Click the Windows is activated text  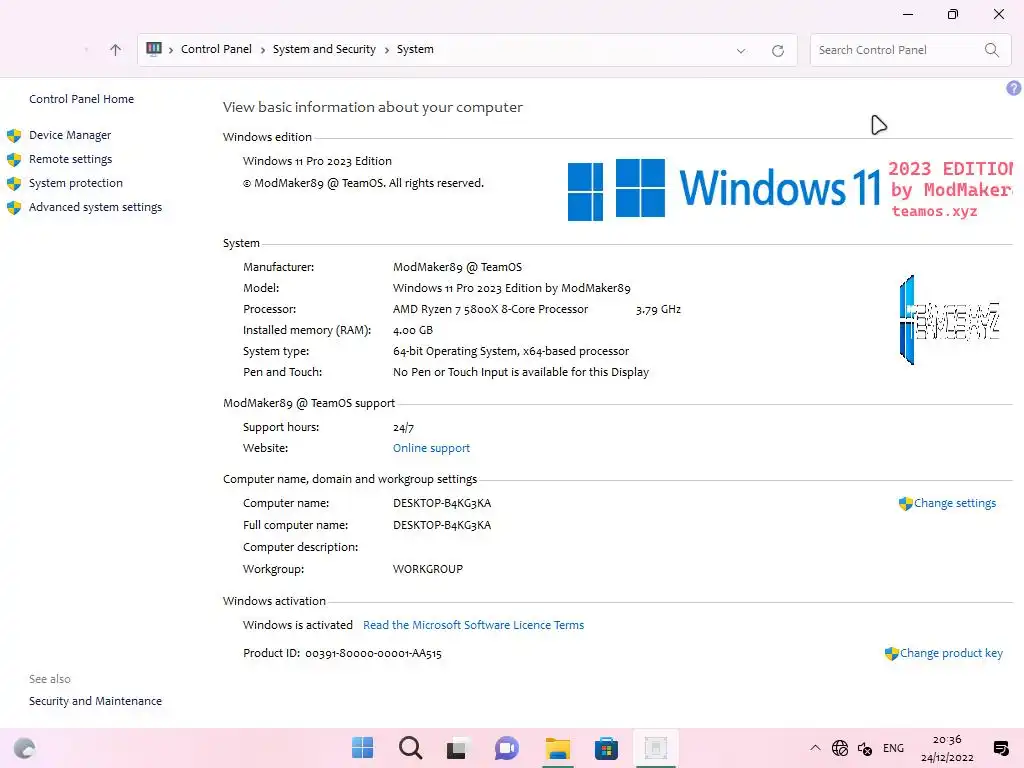pos(298,625)
